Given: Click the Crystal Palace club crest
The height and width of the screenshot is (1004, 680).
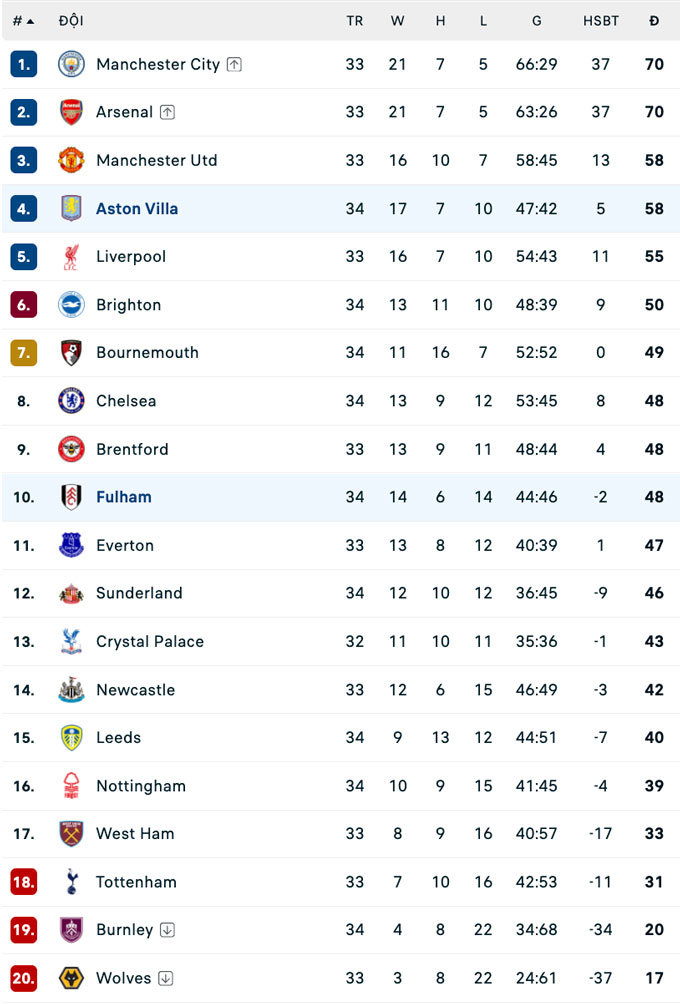Looking at the screenshot, I should coord(71,641).
